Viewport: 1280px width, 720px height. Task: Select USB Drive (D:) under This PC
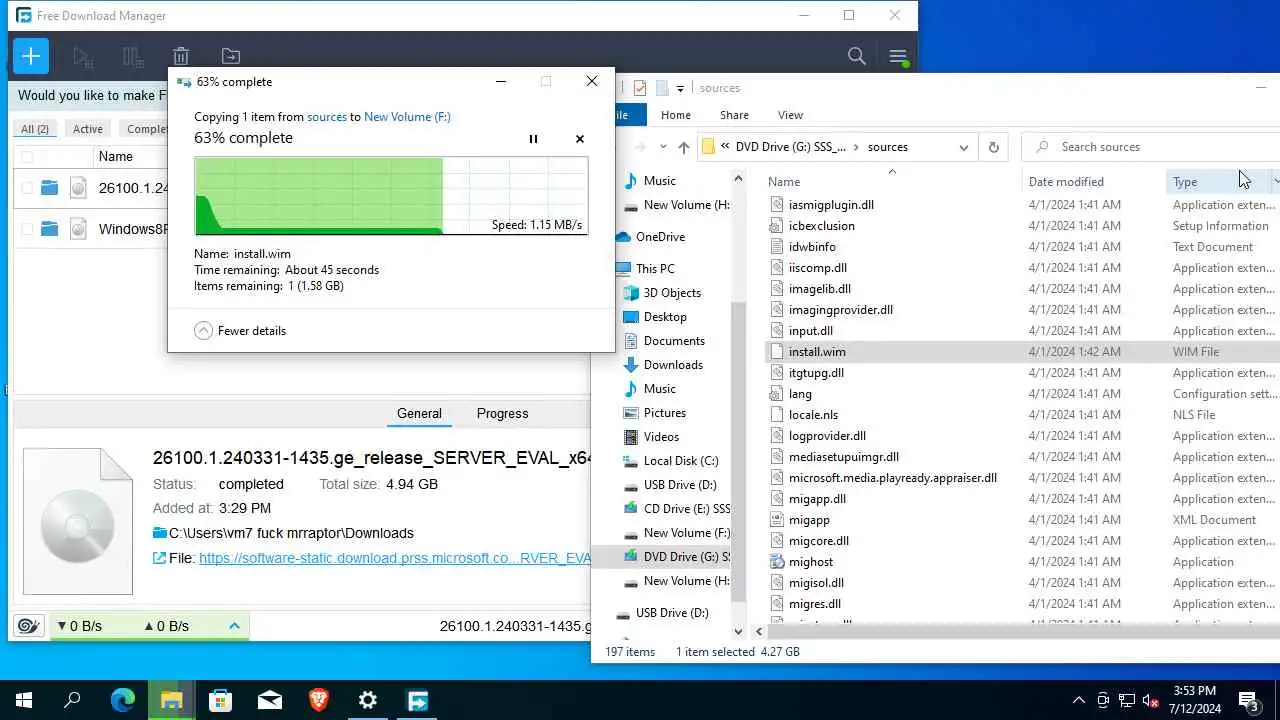coord(680,485)
